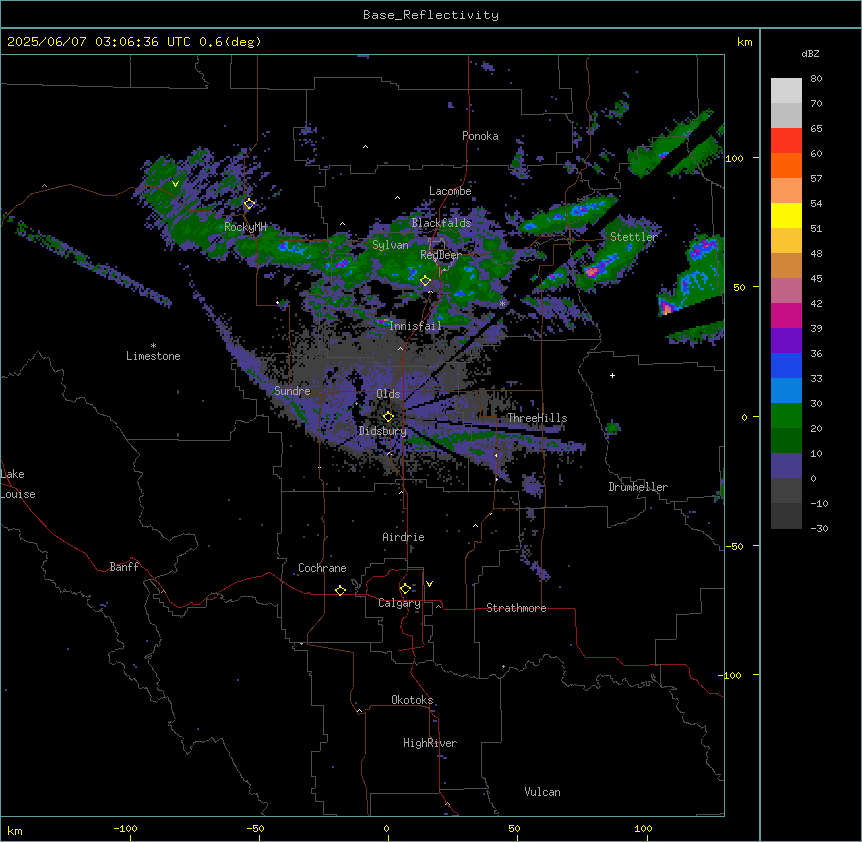Viewport: 862px width, 842px height.
Task: Click the white plus marker north of Drumheller
Action: tap(612, 375)
